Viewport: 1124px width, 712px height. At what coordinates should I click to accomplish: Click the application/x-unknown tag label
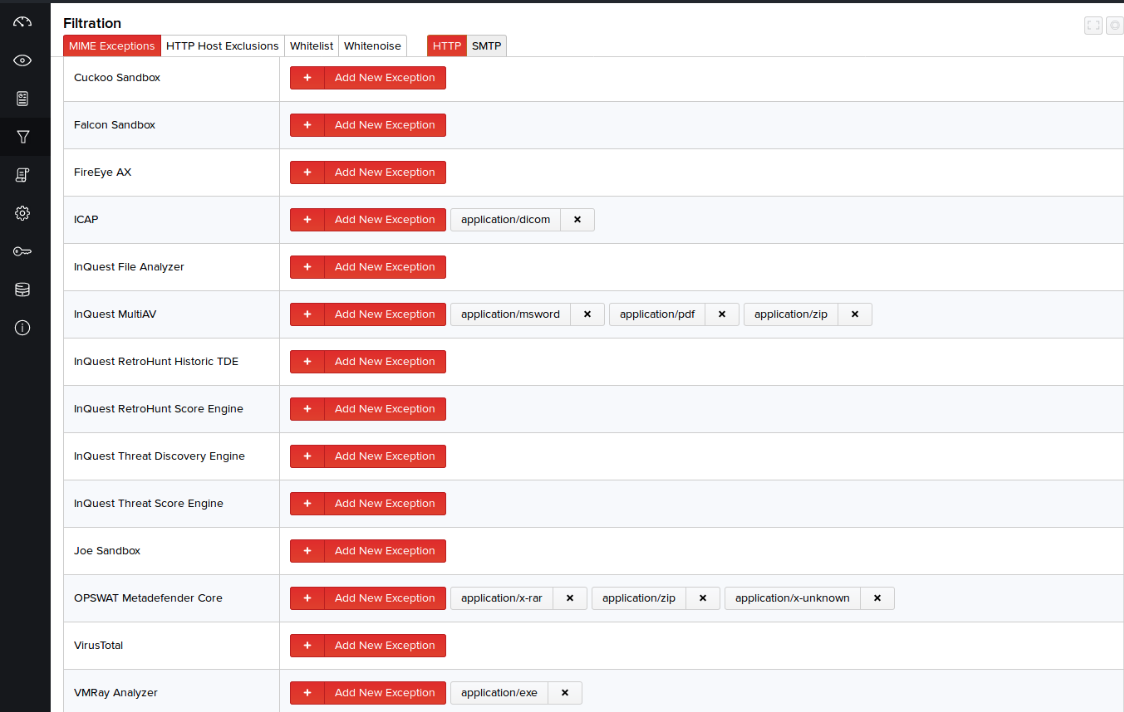pyautogui.click(x=792, y=598)
